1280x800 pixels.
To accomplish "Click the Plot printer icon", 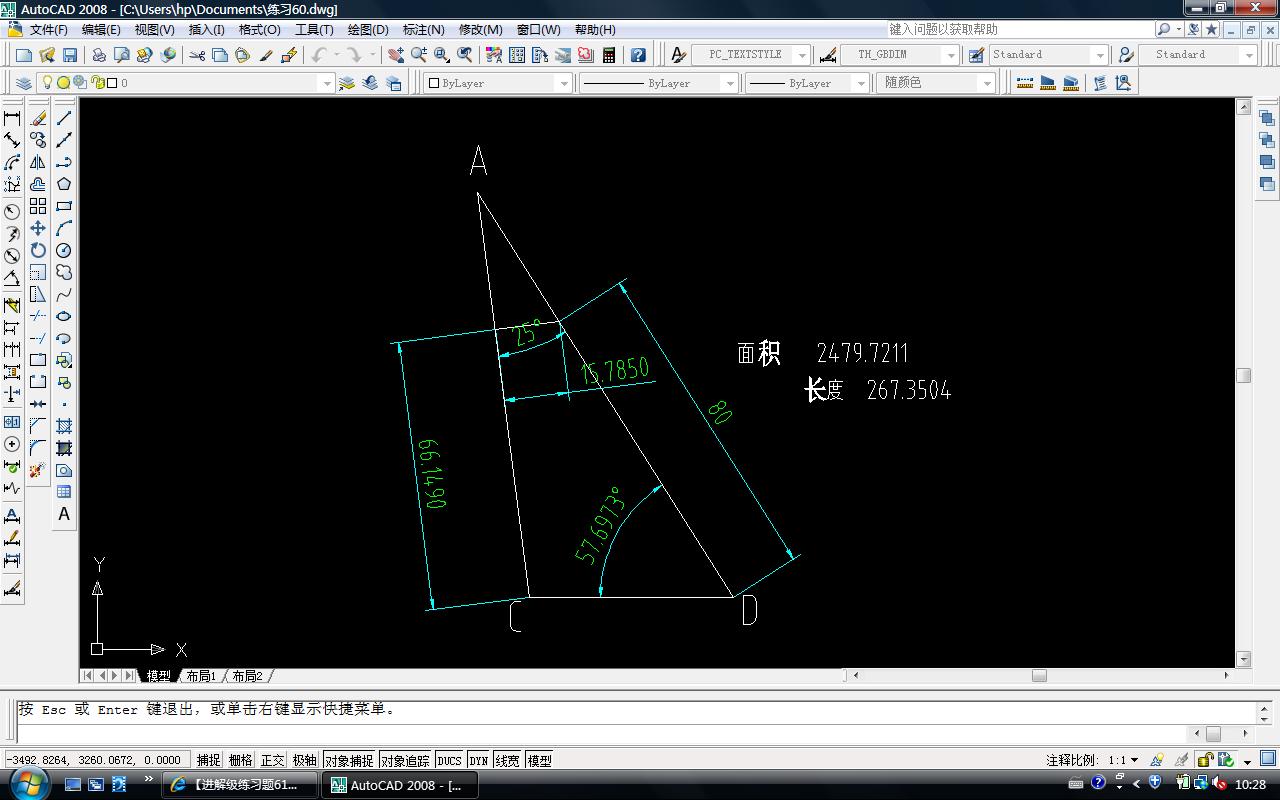I will point(99,55).
